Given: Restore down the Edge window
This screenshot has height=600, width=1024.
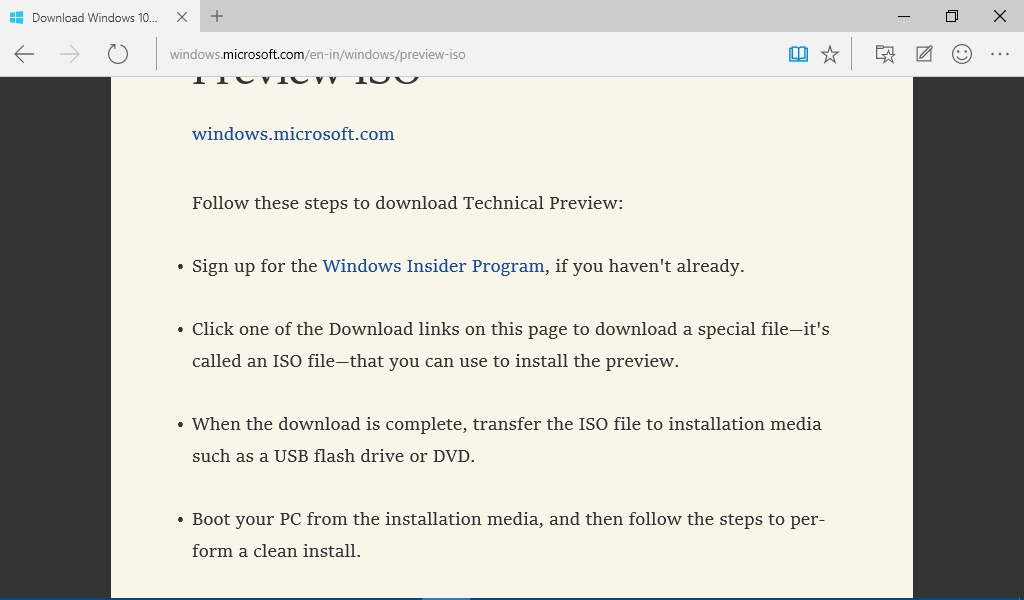Looking at the screenshot, I should tap(952, 16).
